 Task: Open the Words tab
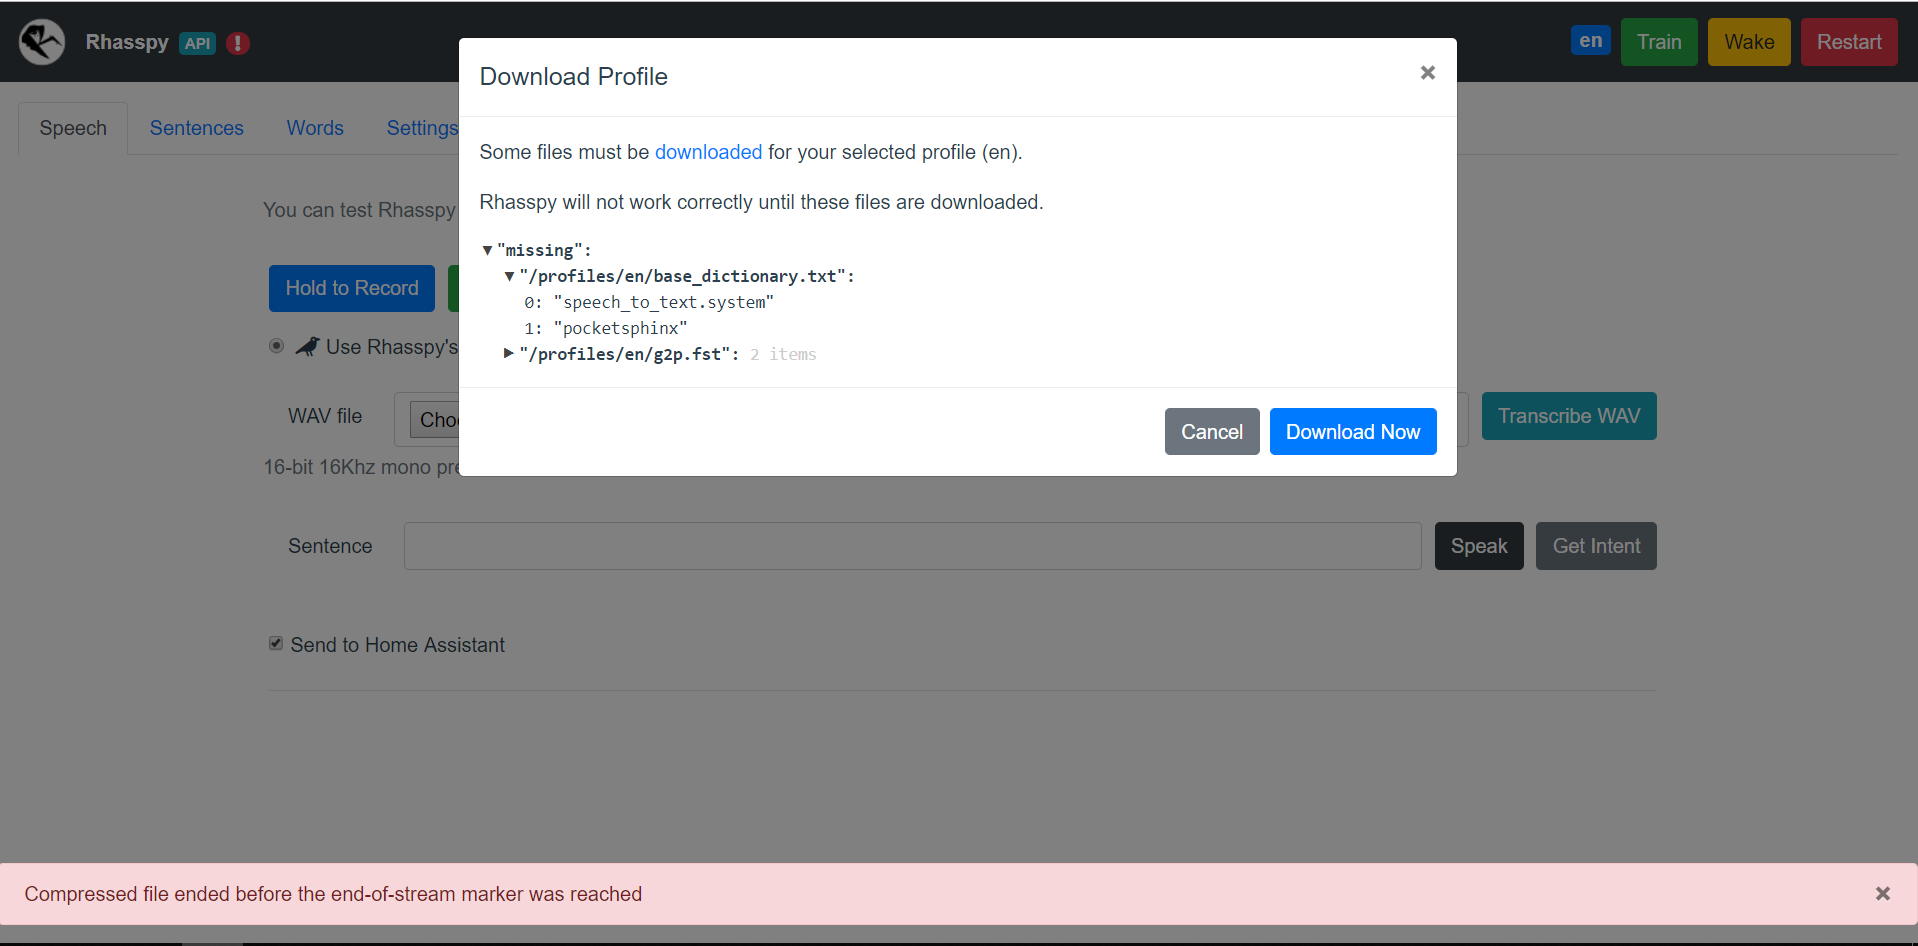315,128
